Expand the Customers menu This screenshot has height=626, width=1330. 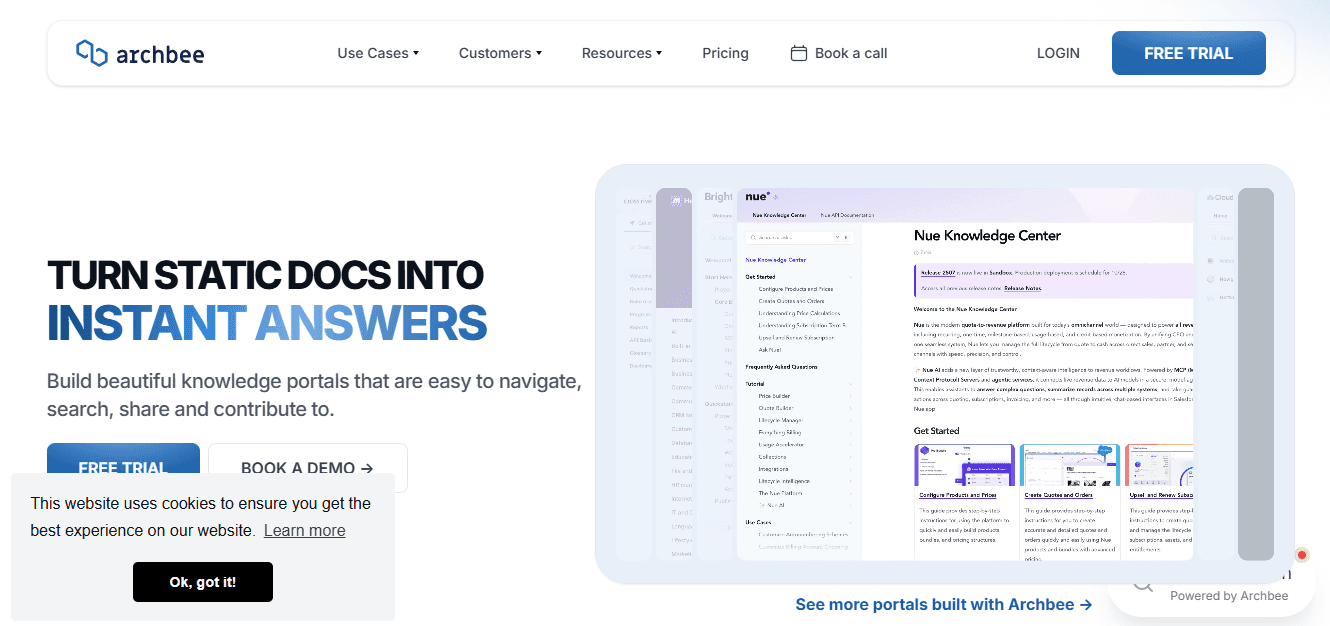[x=500, y=53]
